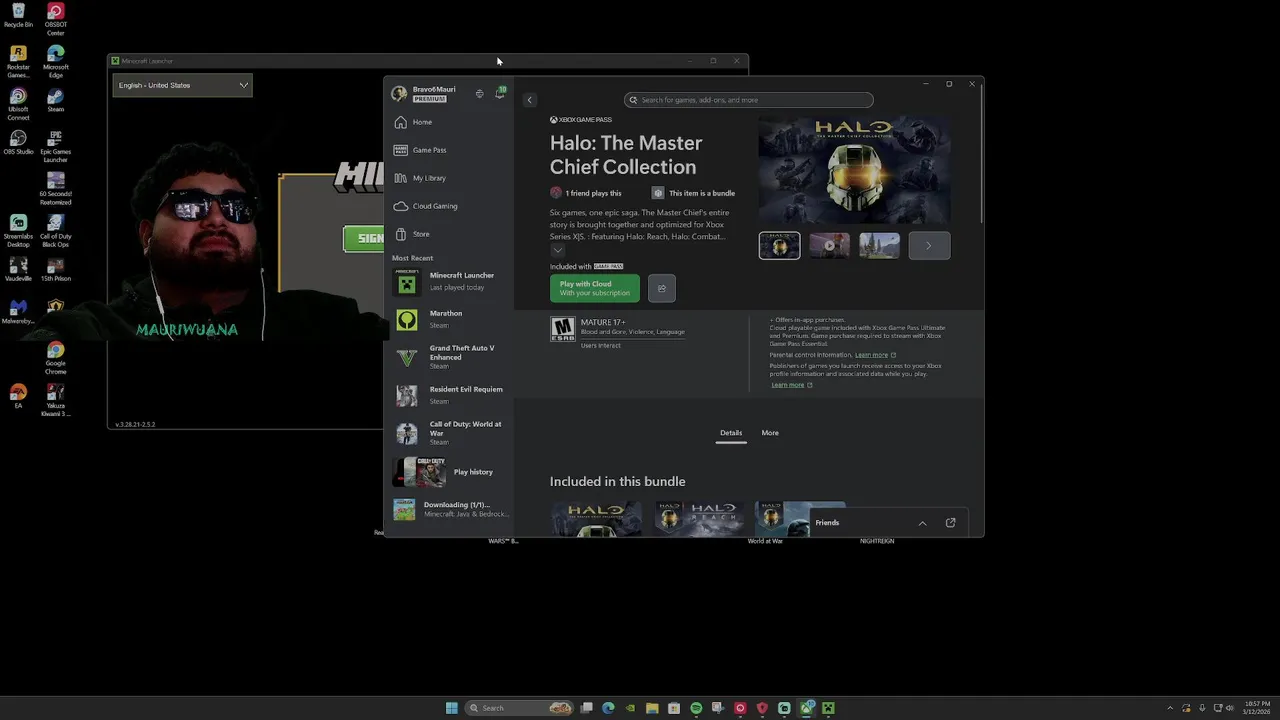Viewport: 1280px width, 720px height.
Task: Open Google Chrome desktop icon
Action: tap(56, 358)
